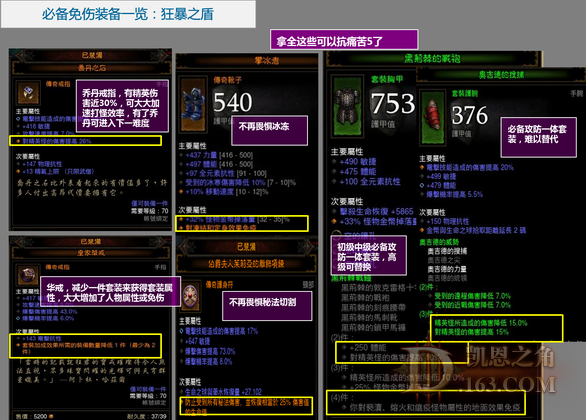The height and width of the screenshot is (420, 586).
Task: Click the red set bracers icon
Action: pyautogui.click(x=433, y=117)
